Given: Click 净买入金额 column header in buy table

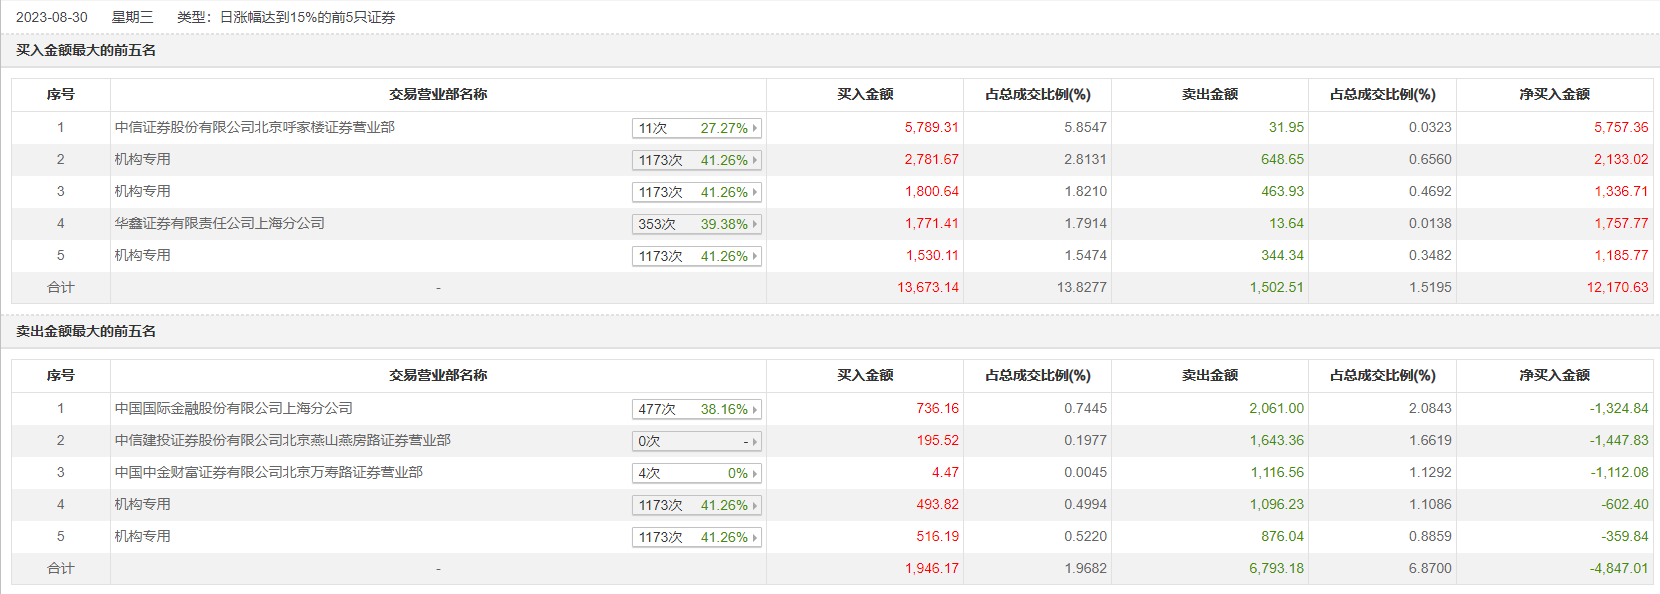Looking at the screenshot, I should 1554,94.
